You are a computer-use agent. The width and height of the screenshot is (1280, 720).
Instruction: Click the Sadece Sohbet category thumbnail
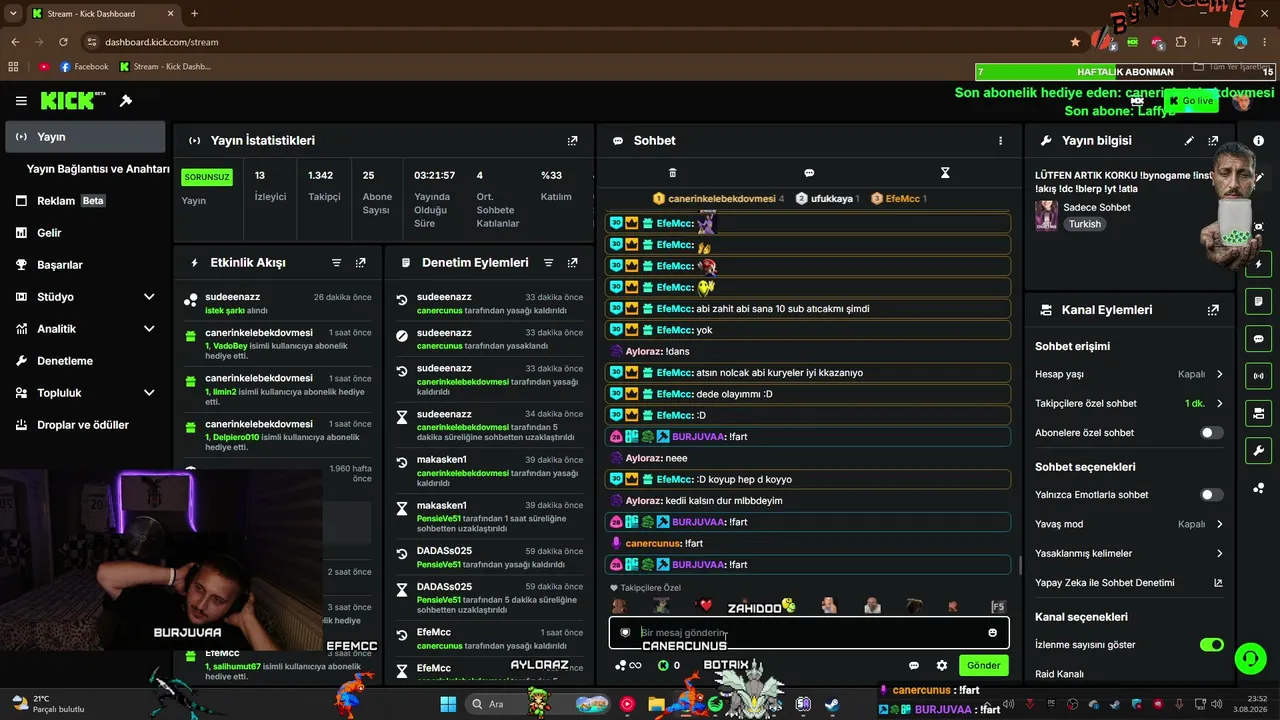pyautogui.click(x=1047, y=216)
